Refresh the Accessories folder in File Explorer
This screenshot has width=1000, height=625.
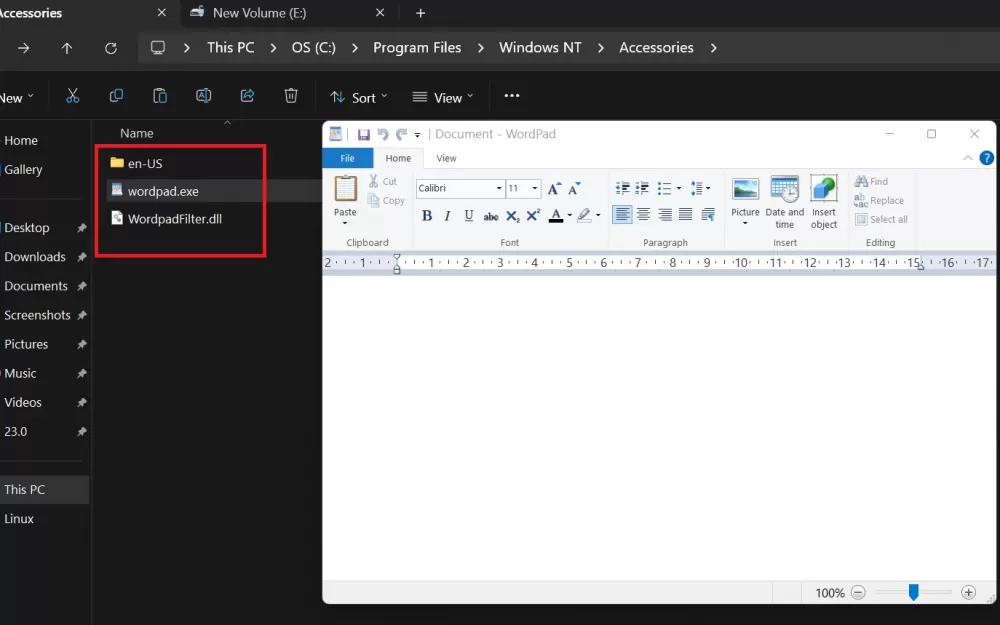click(x=111, y=48)
